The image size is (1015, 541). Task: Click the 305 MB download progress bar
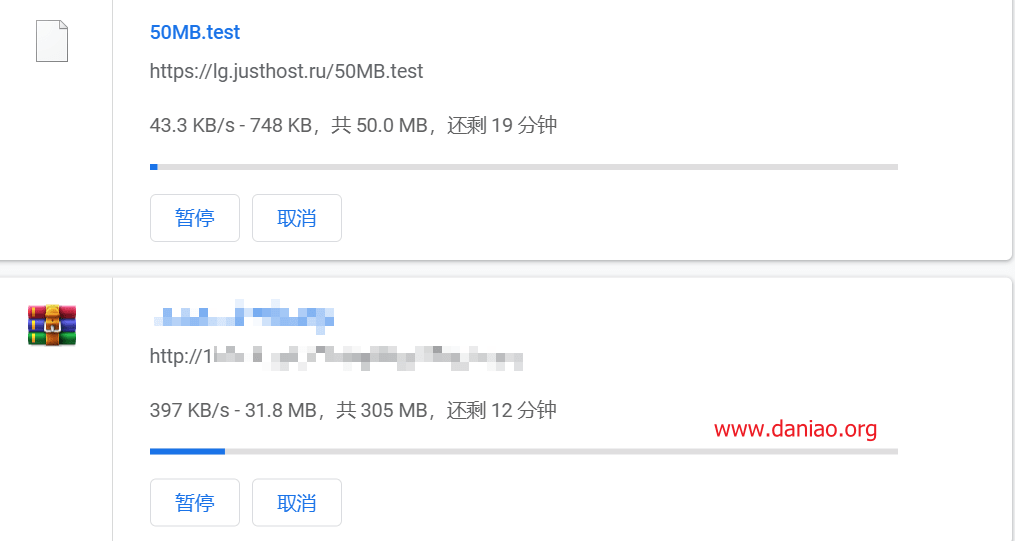pos(524,452)
